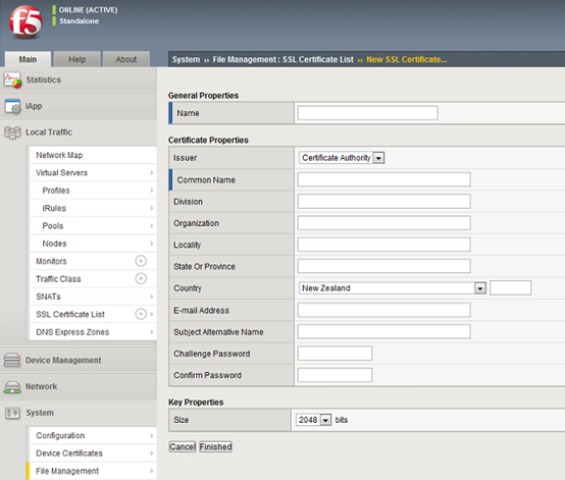Viewport: 565px width, 480px height.
Task: Switch to the Help tab
Action: tap(77, 59)
